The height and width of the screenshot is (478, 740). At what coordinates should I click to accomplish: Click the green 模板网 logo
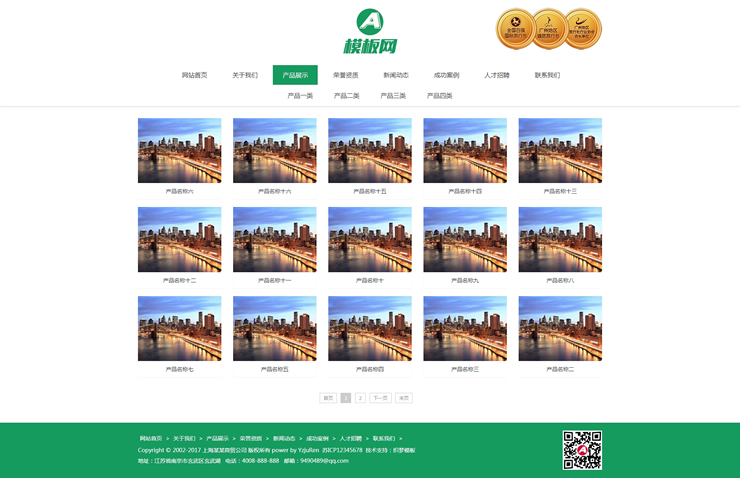[370, 31]
